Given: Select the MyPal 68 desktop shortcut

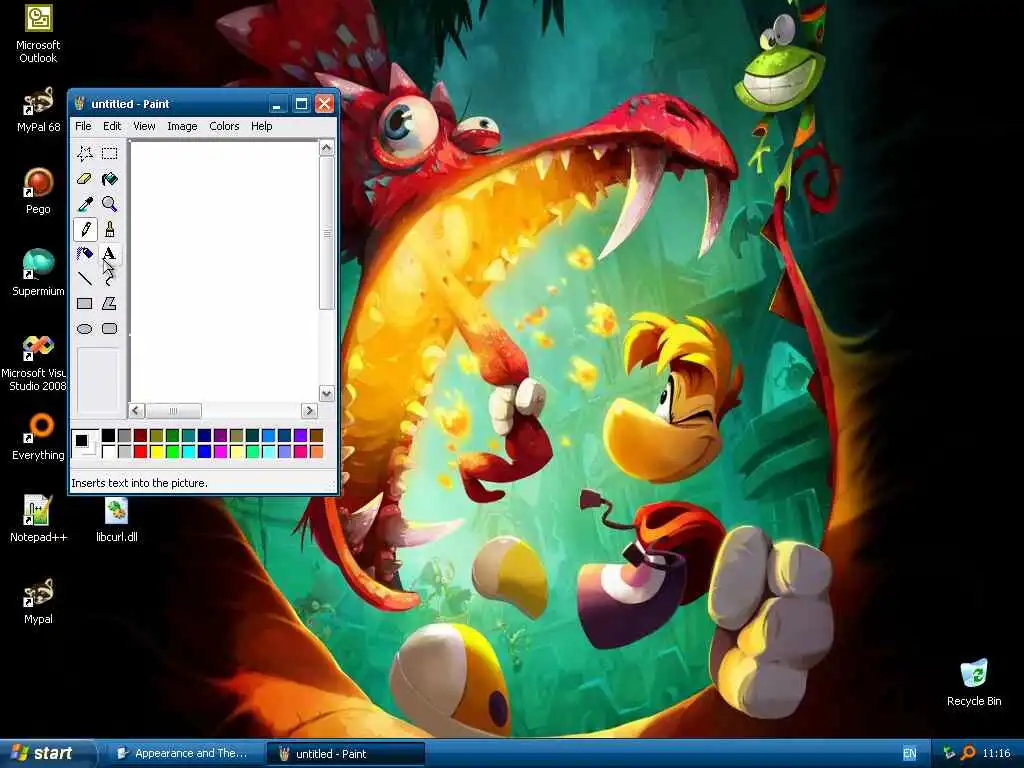Looking at the screenshot, I should tap(38, 110).
